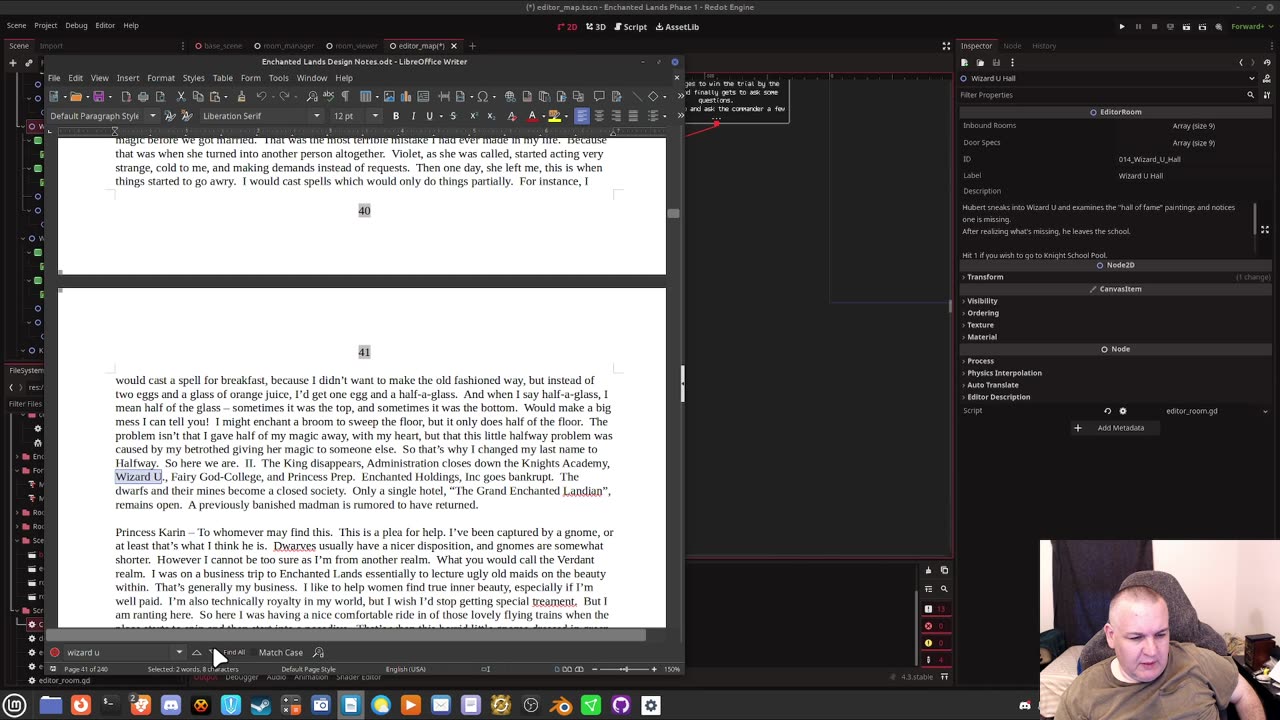The image size is (1280, 720).
Task: Open the Inbound Rooms array value
Action: point(1194,126)
